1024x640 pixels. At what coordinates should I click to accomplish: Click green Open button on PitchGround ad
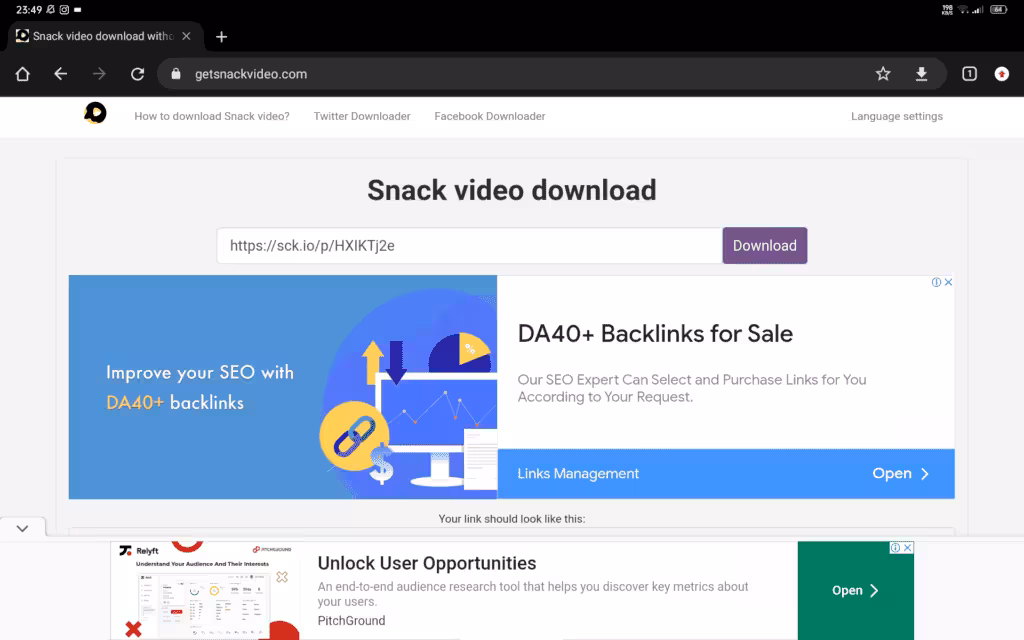[856, 590]
